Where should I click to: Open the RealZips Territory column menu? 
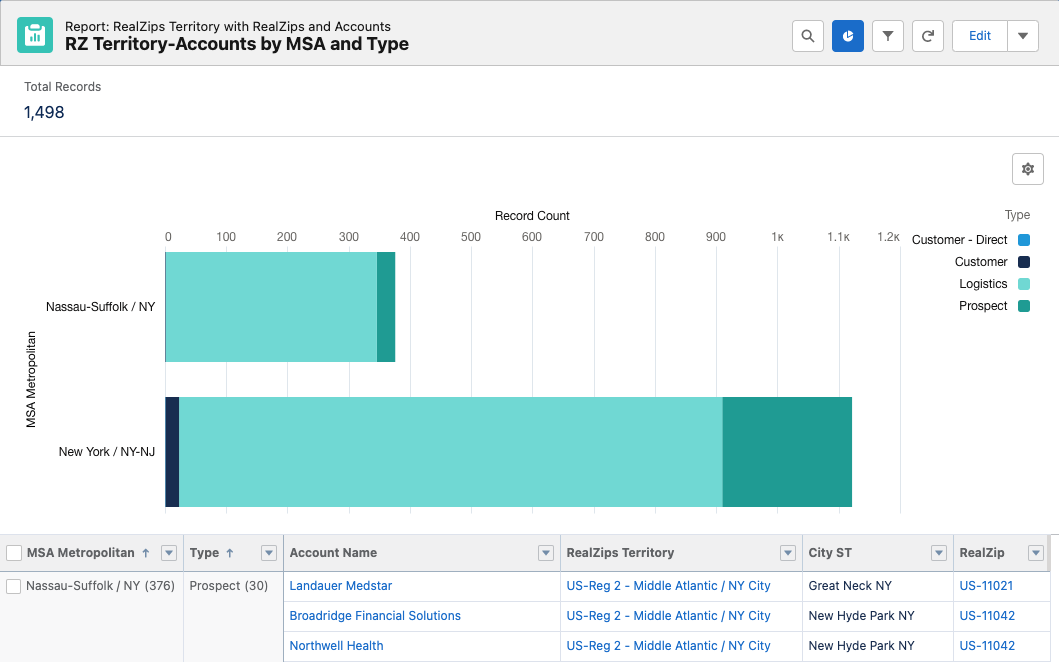click(x=787, y=553)
